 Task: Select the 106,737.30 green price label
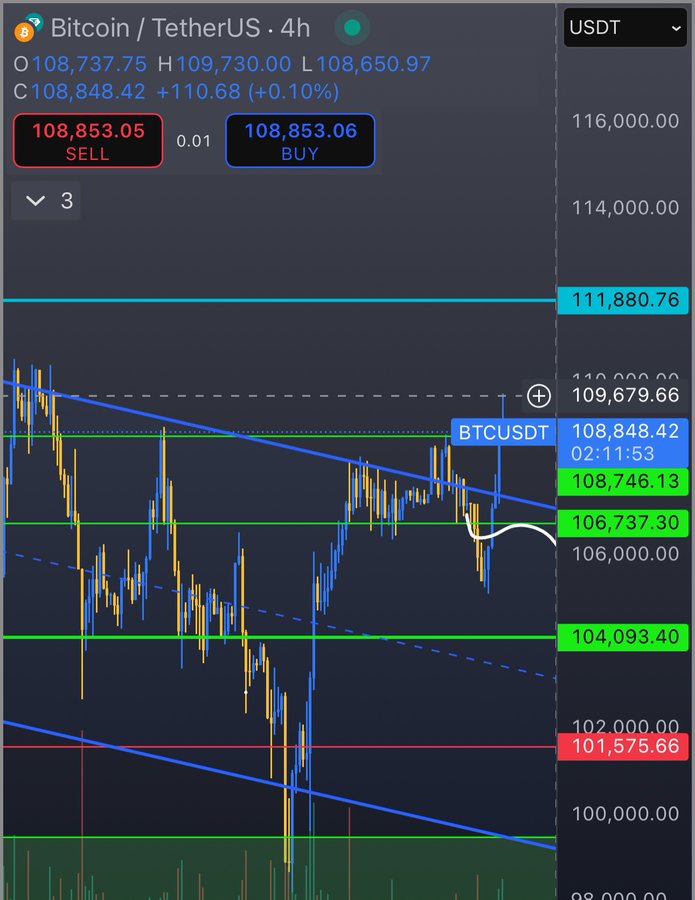[x=623, y=523]
